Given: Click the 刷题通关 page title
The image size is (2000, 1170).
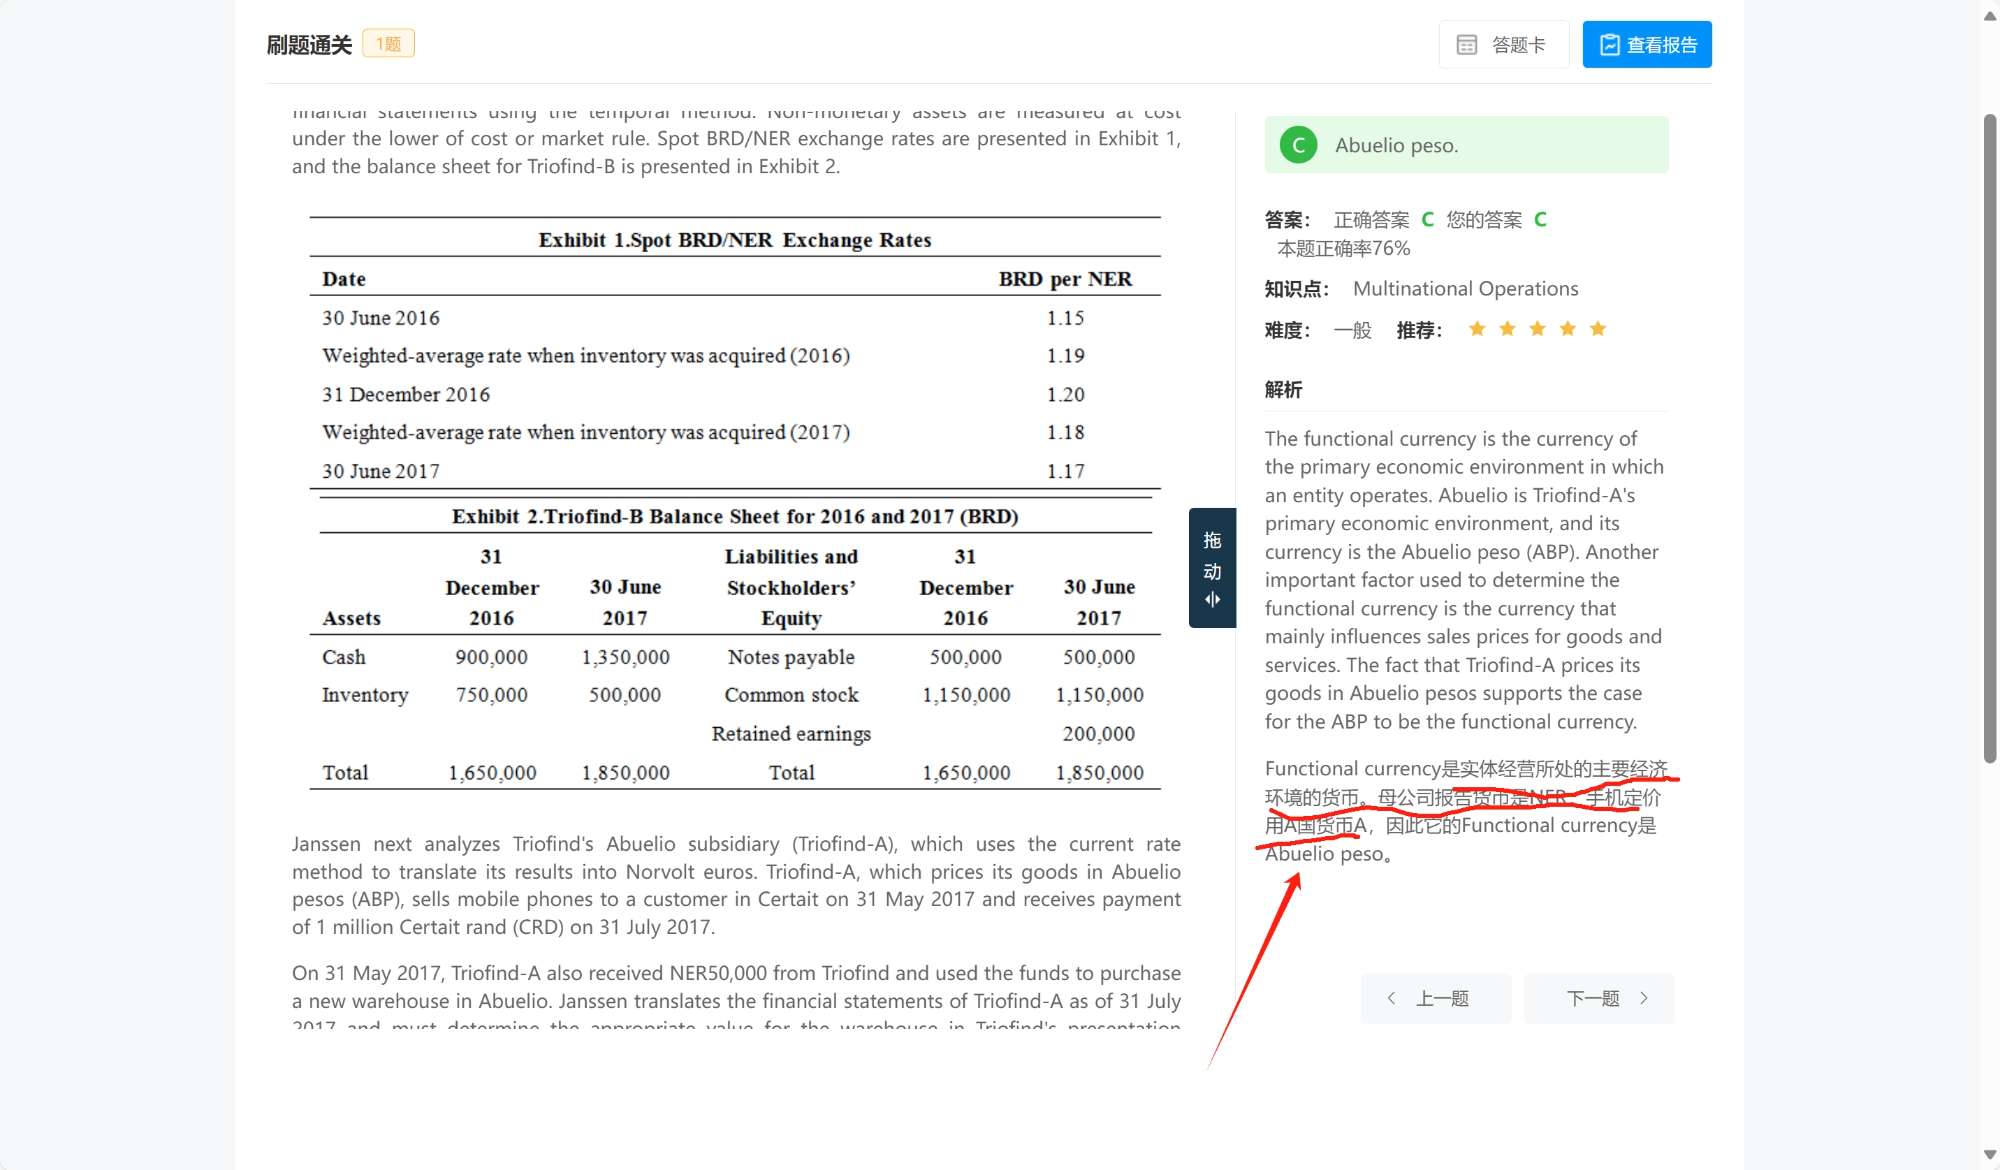Looking at the screenshot, I should [x=309, y=45].
